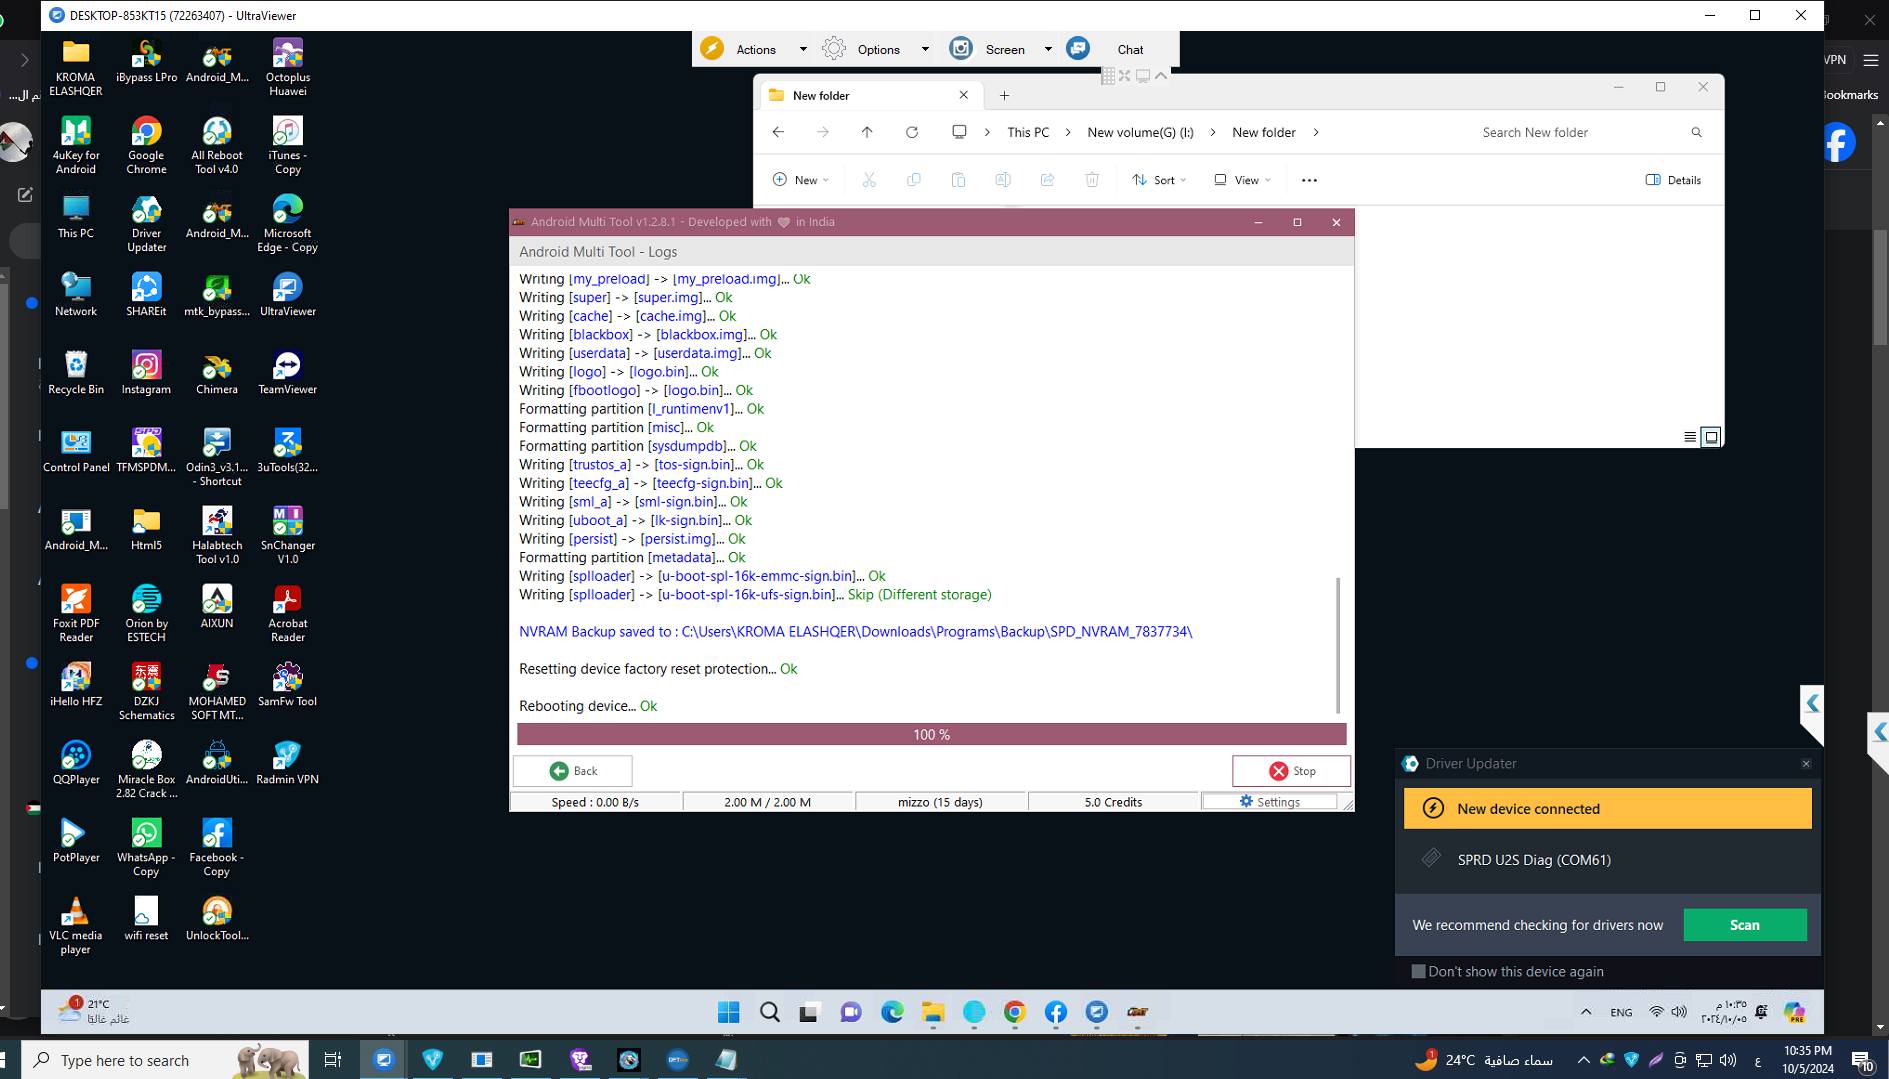Screen dimensions: 1889x1079
Task: Click the mizzo (15 days) status cell
Action: coord(940,802)
